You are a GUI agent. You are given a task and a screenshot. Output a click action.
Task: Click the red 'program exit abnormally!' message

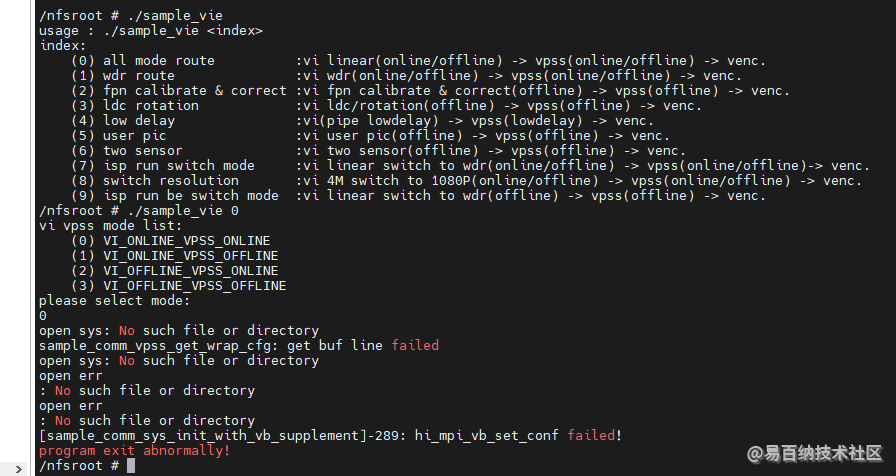click(134, 451)
